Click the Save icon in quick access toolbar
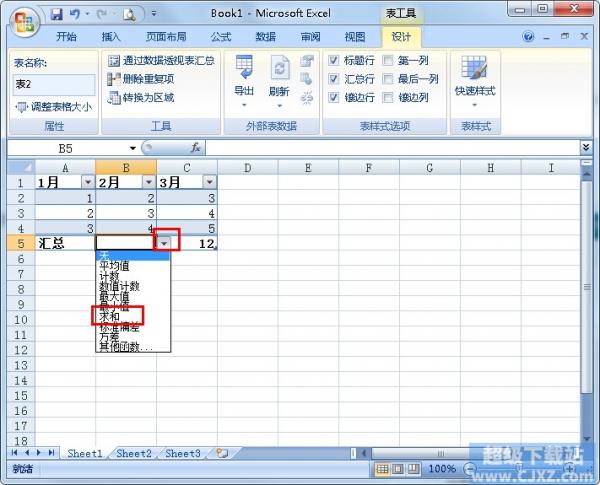Viewport: 600px width, 485px height. point(57,15)
